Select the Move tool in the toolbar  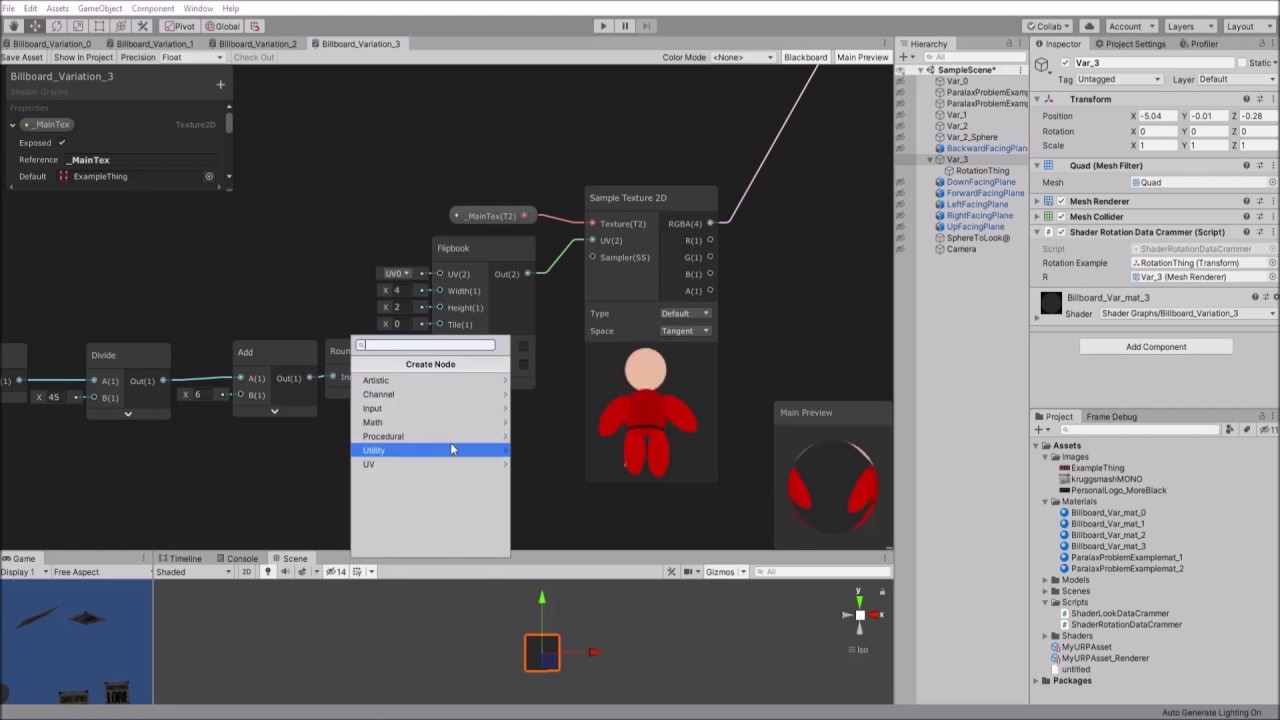pos(35,26)
